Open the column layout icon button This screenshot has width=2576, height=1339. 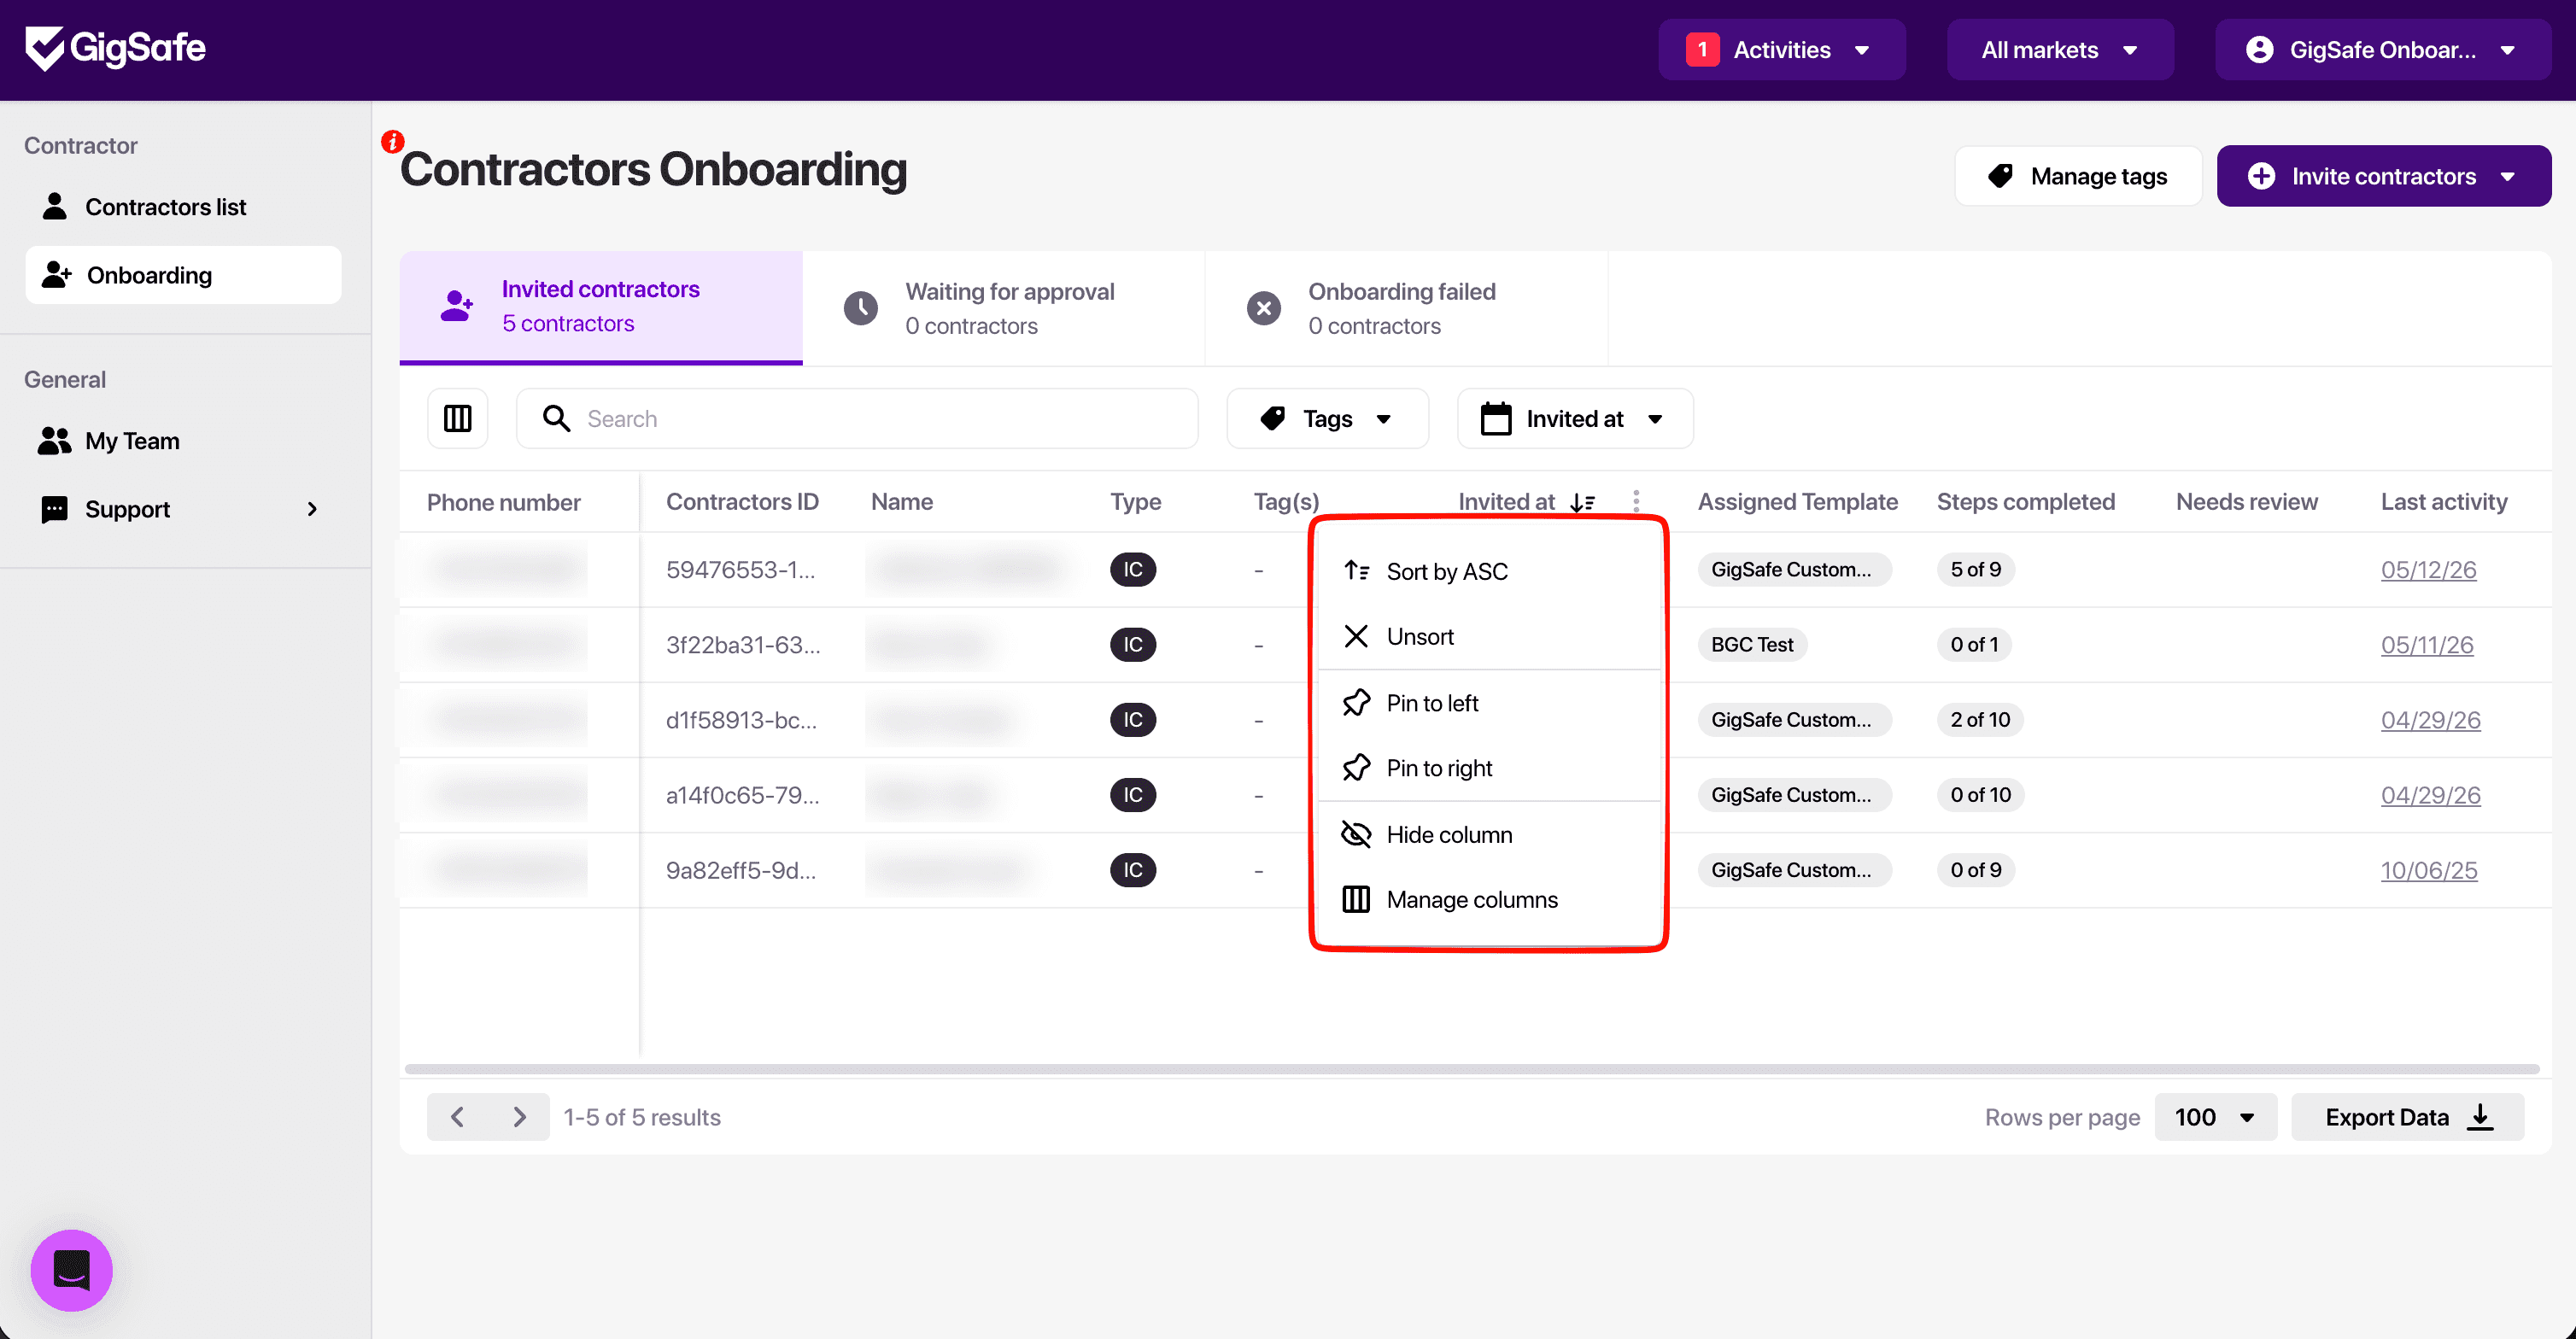pyautogui.click(x=458, y=418)
